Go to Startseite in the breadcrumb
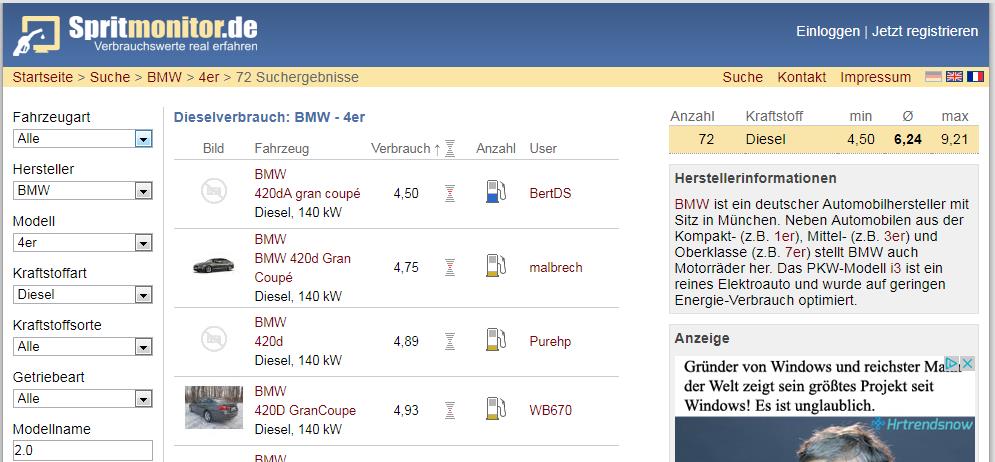 click(43, 77)
